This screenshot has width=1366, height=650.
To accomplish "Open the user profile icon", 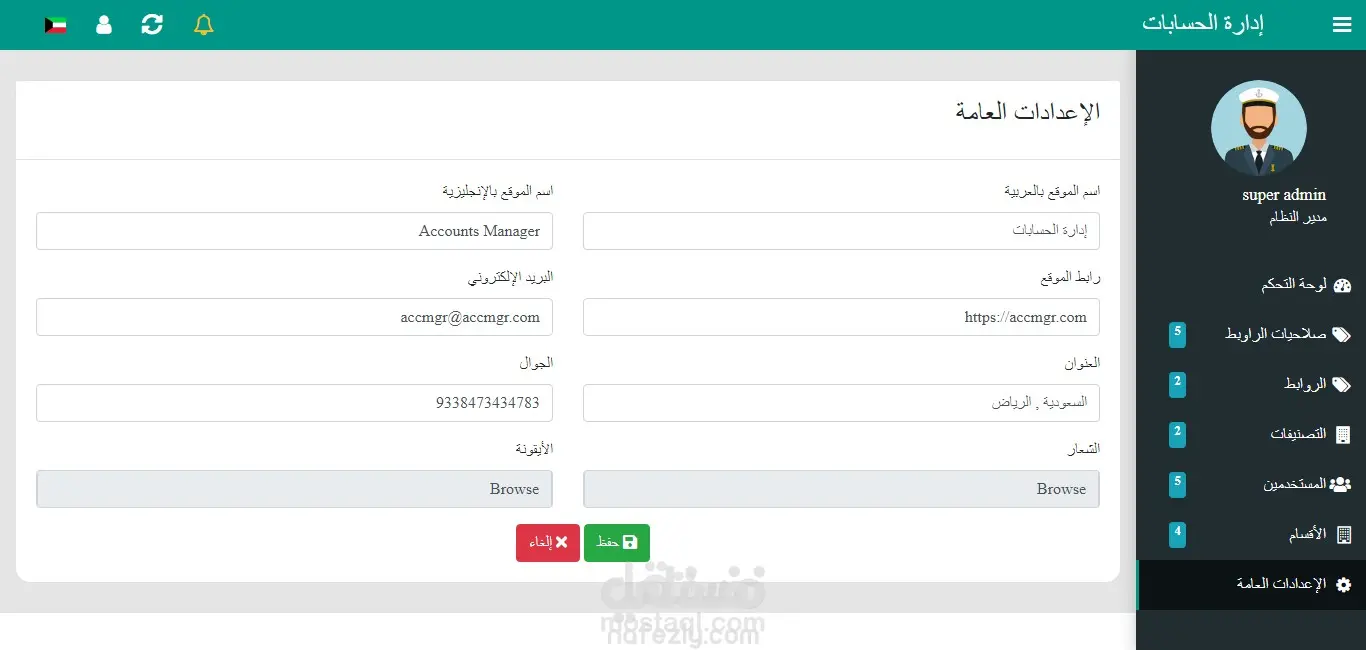I will [x=104, y=25].
